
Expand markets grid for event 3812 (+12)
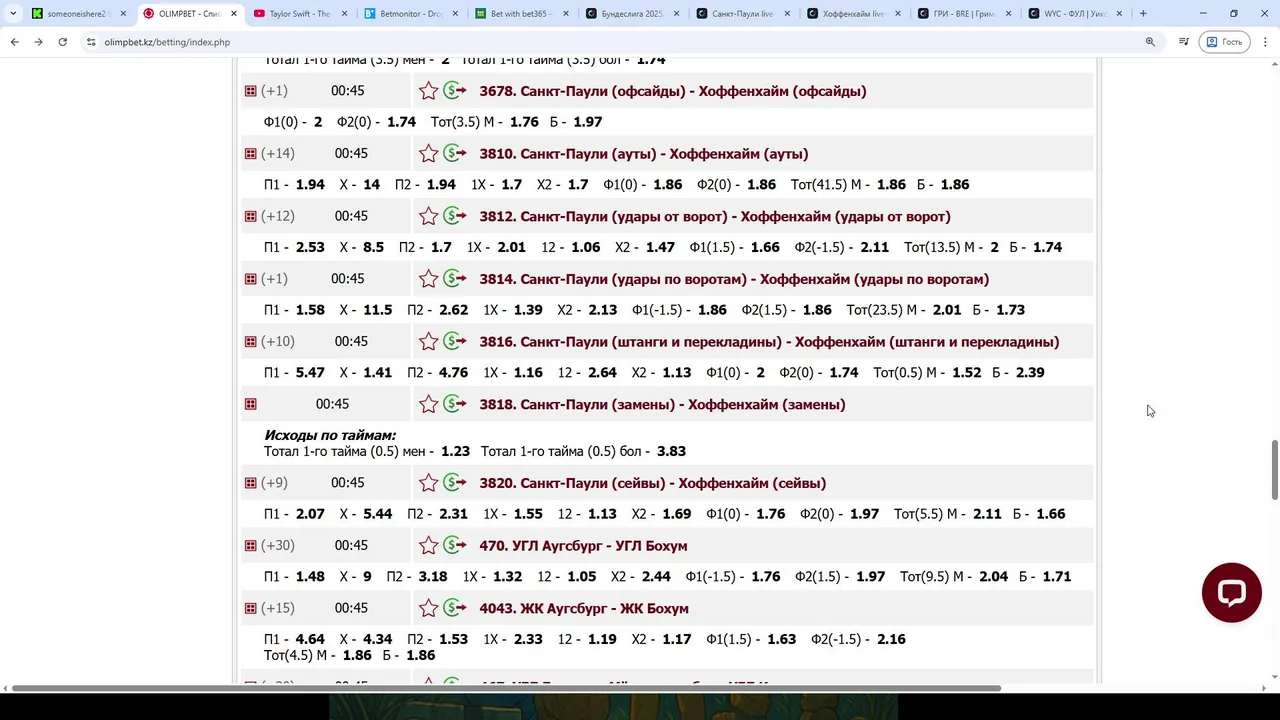(x=250, y=216)
